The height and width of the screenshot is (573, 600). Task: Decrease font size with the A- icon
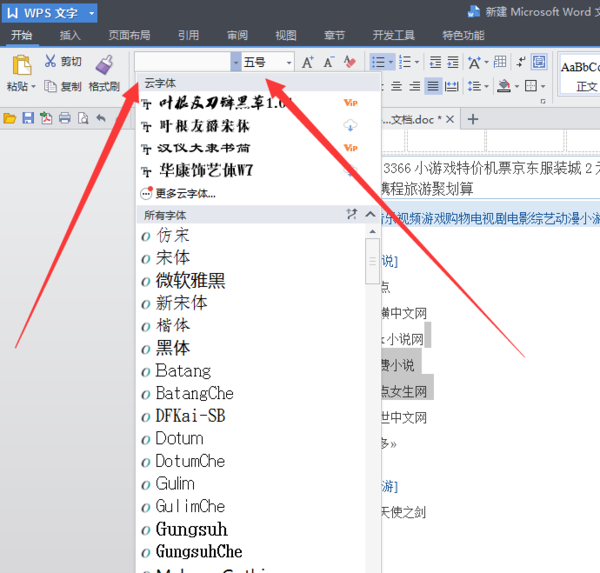click(329, 62)
